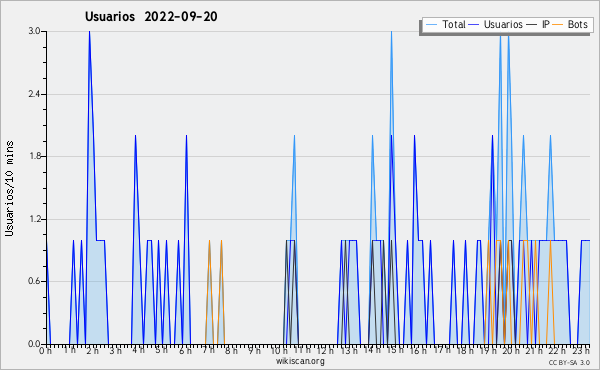This screenshot has width=600, height=370.
Task: Click the IP legend label
Action: 546,24
